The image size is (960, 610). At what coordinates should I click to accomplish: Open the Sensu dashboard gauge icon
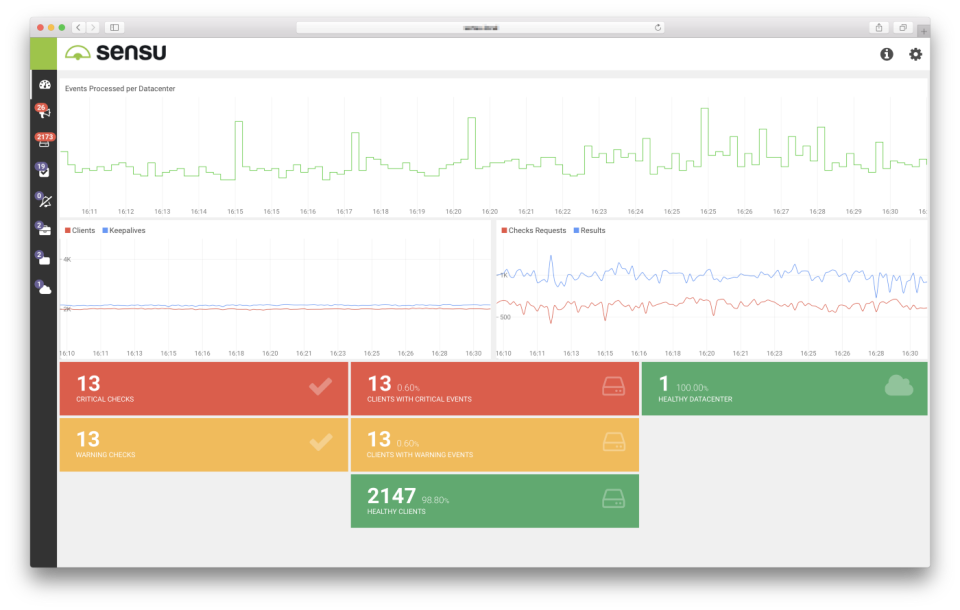pos(42,84)
